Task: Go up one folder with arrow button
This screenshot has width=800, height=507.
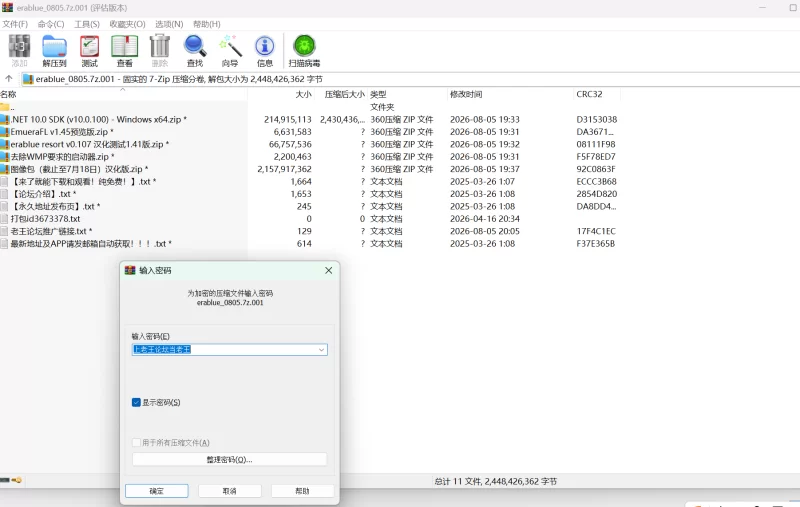Action: (x=9, y=79)
